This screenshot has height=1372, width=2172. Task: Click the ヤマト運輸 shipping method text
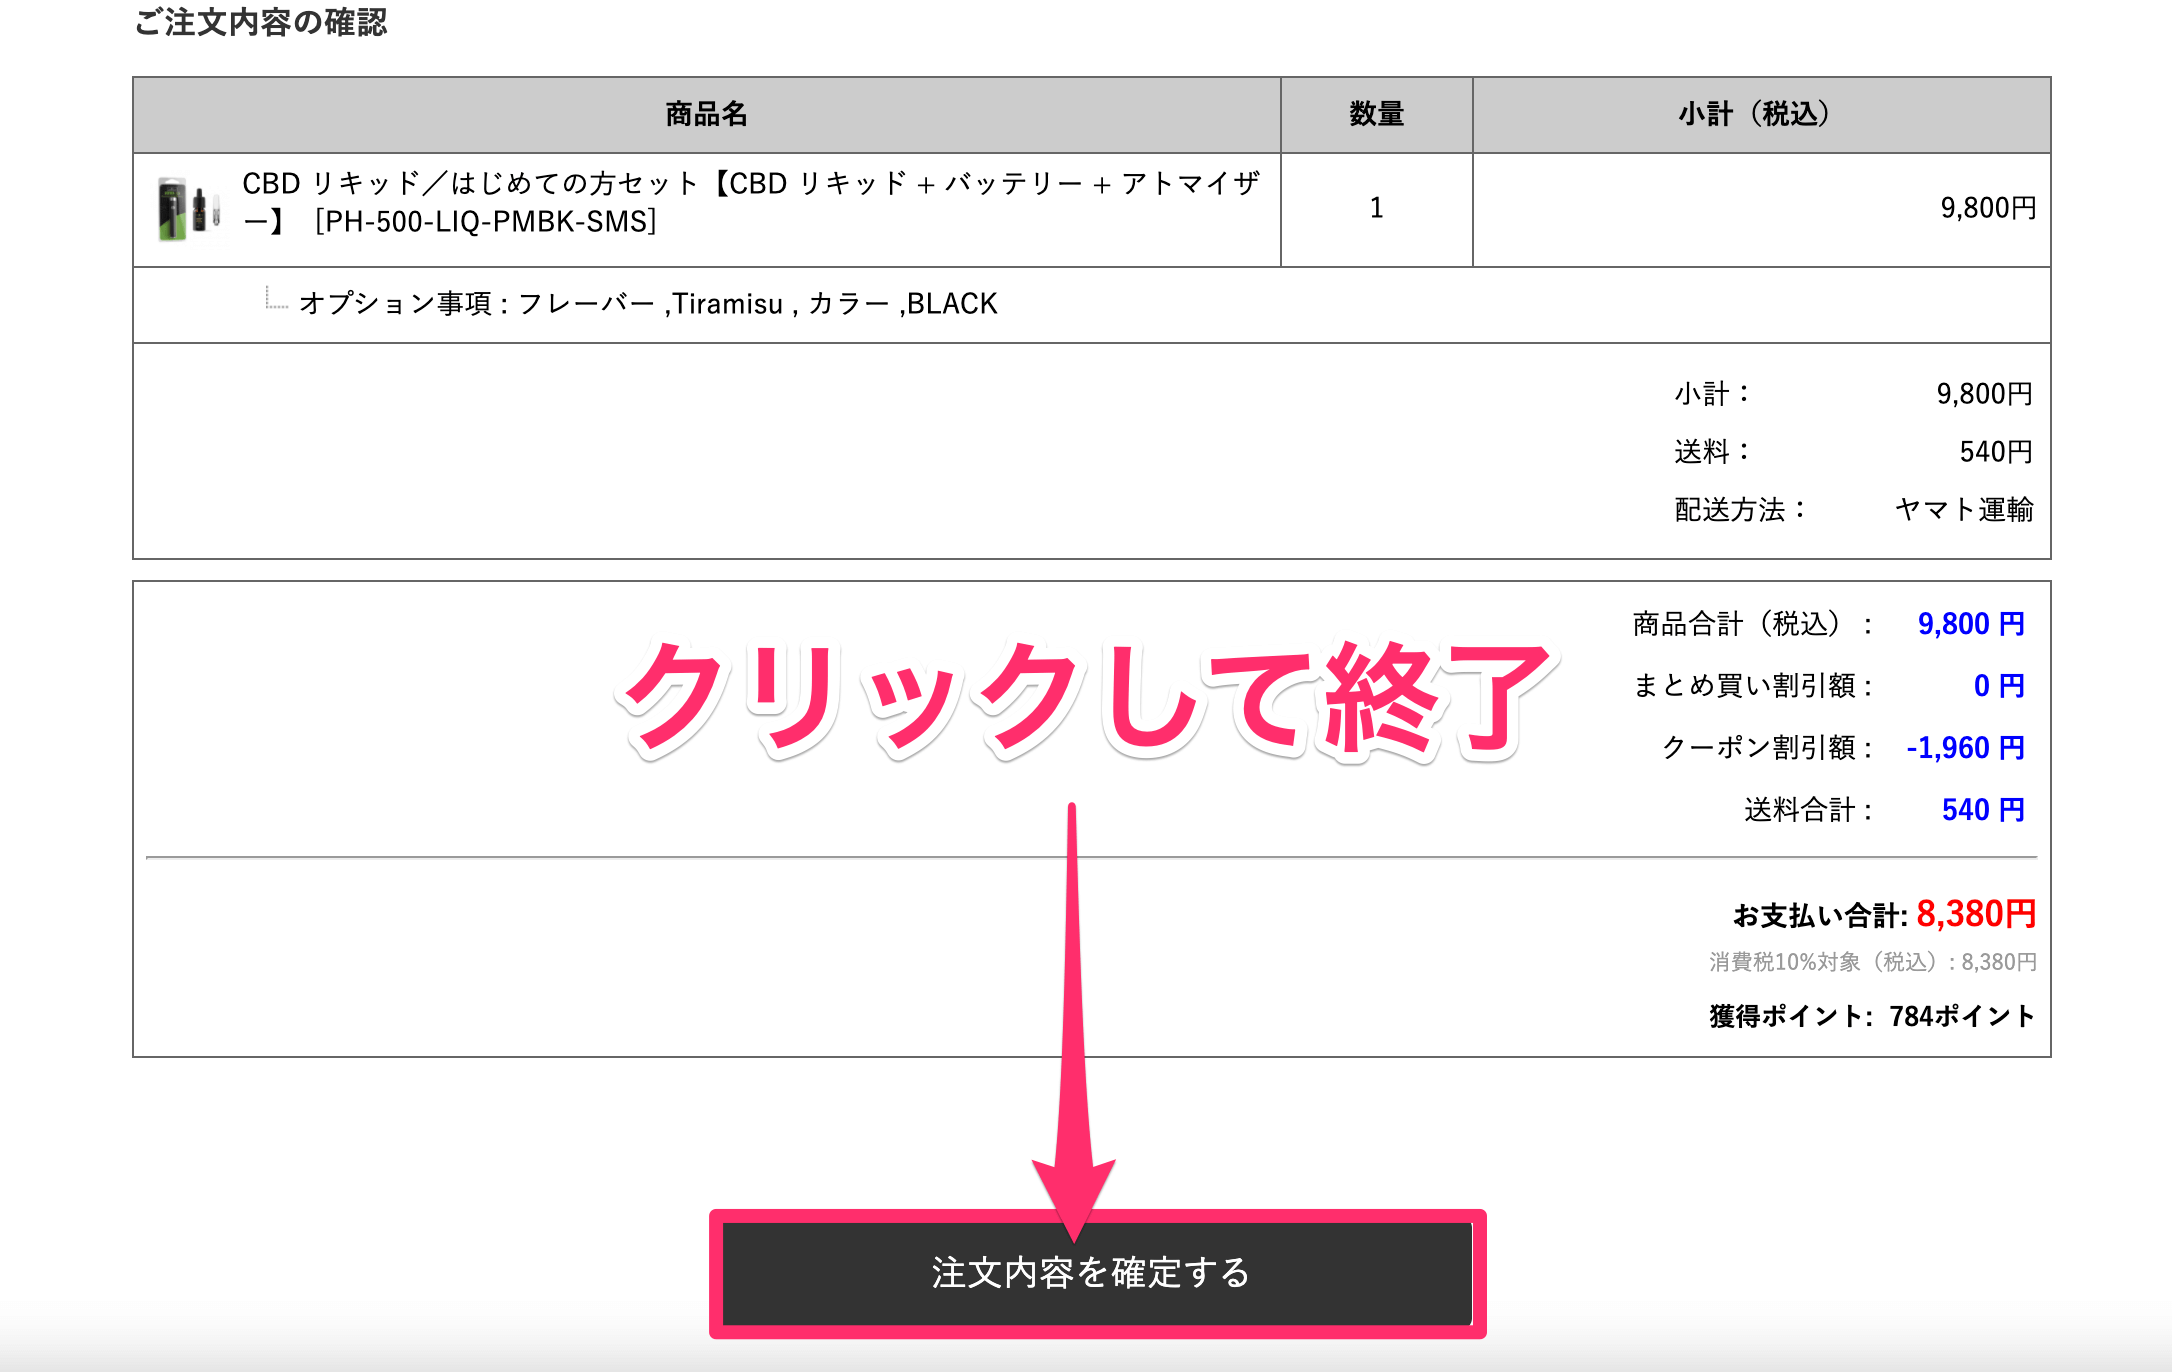1963,510
